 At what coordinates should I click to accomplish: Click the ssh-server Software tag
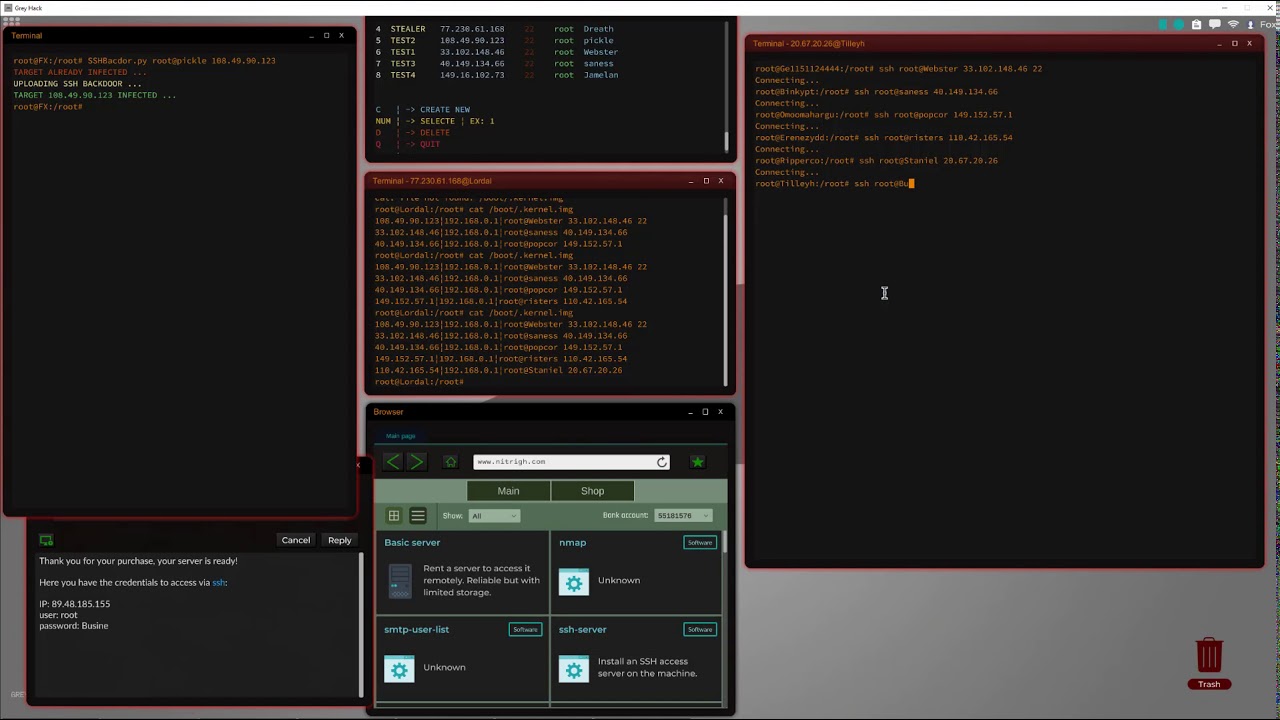tap(700, 630)
